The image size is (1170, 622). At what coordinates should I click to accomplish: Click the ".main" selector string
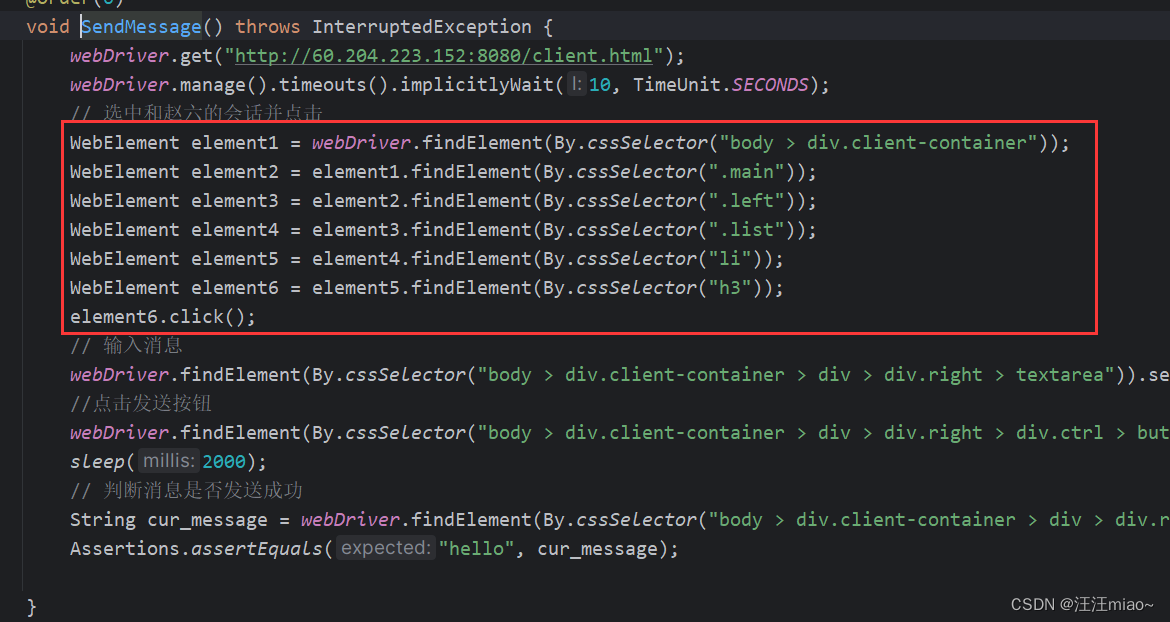click(x=746, y=172)
